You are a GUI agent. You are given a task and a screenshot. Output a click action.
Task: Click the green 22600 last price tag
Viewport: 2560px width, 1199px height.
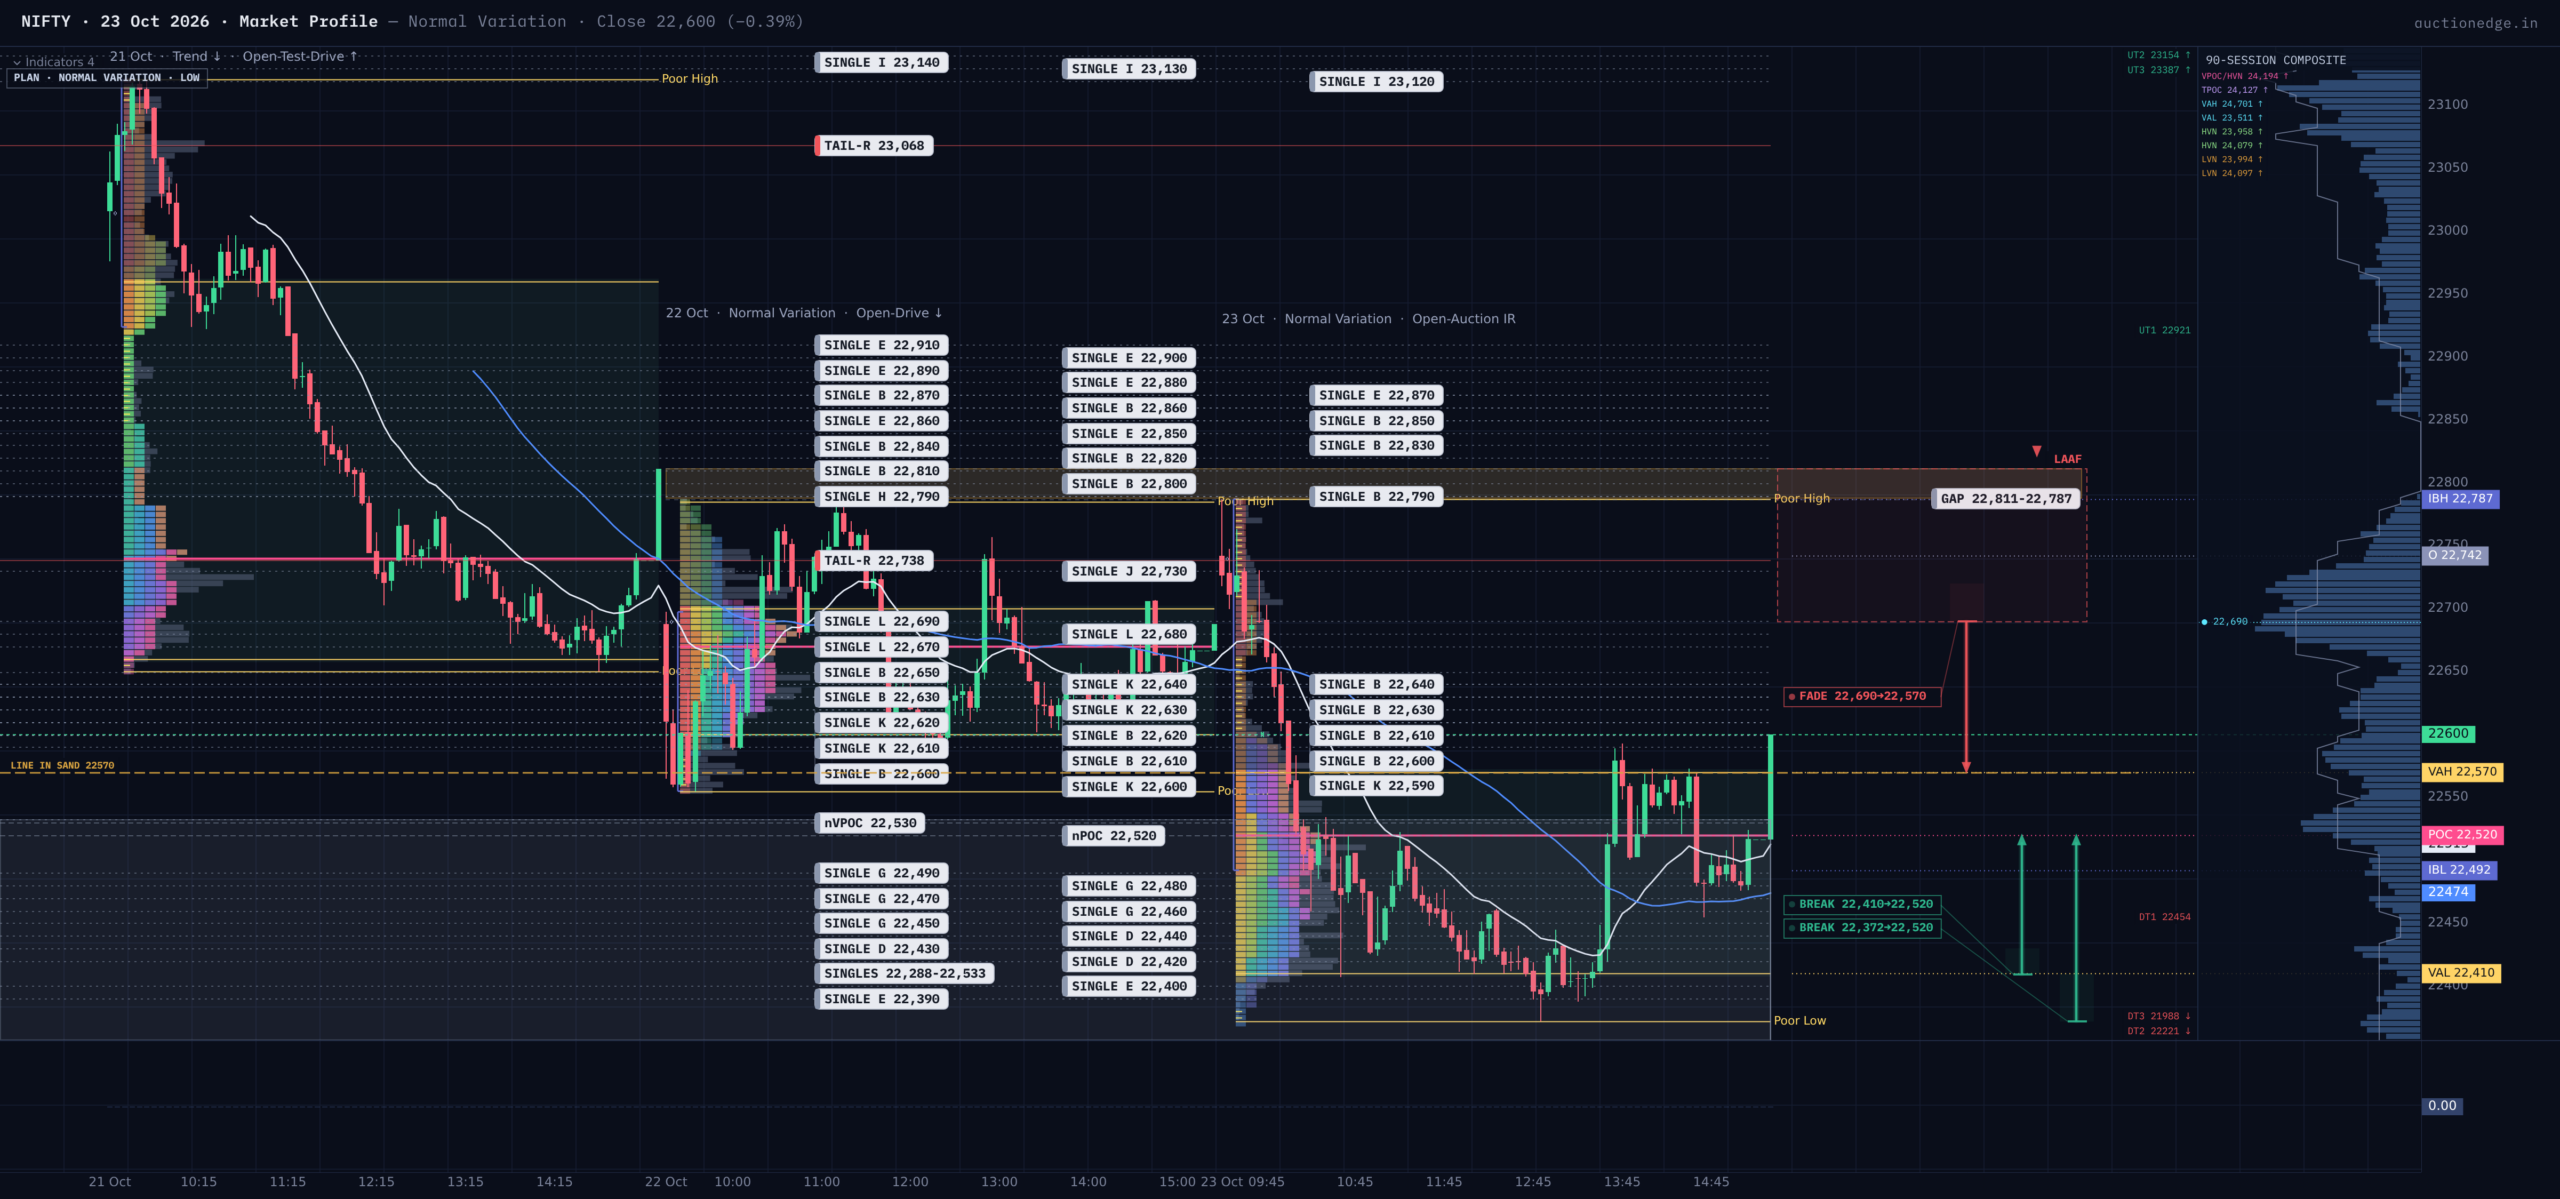point(2449,734)
